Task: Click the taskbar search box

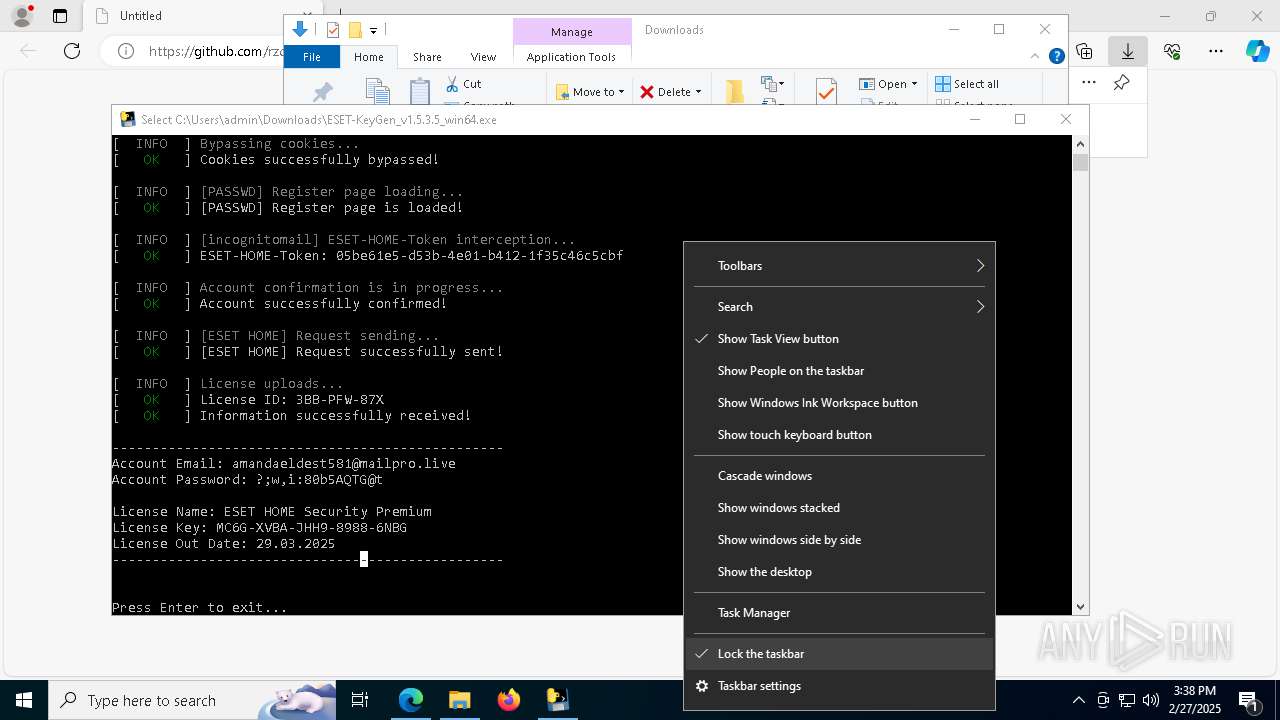Action: click(192, 700)
